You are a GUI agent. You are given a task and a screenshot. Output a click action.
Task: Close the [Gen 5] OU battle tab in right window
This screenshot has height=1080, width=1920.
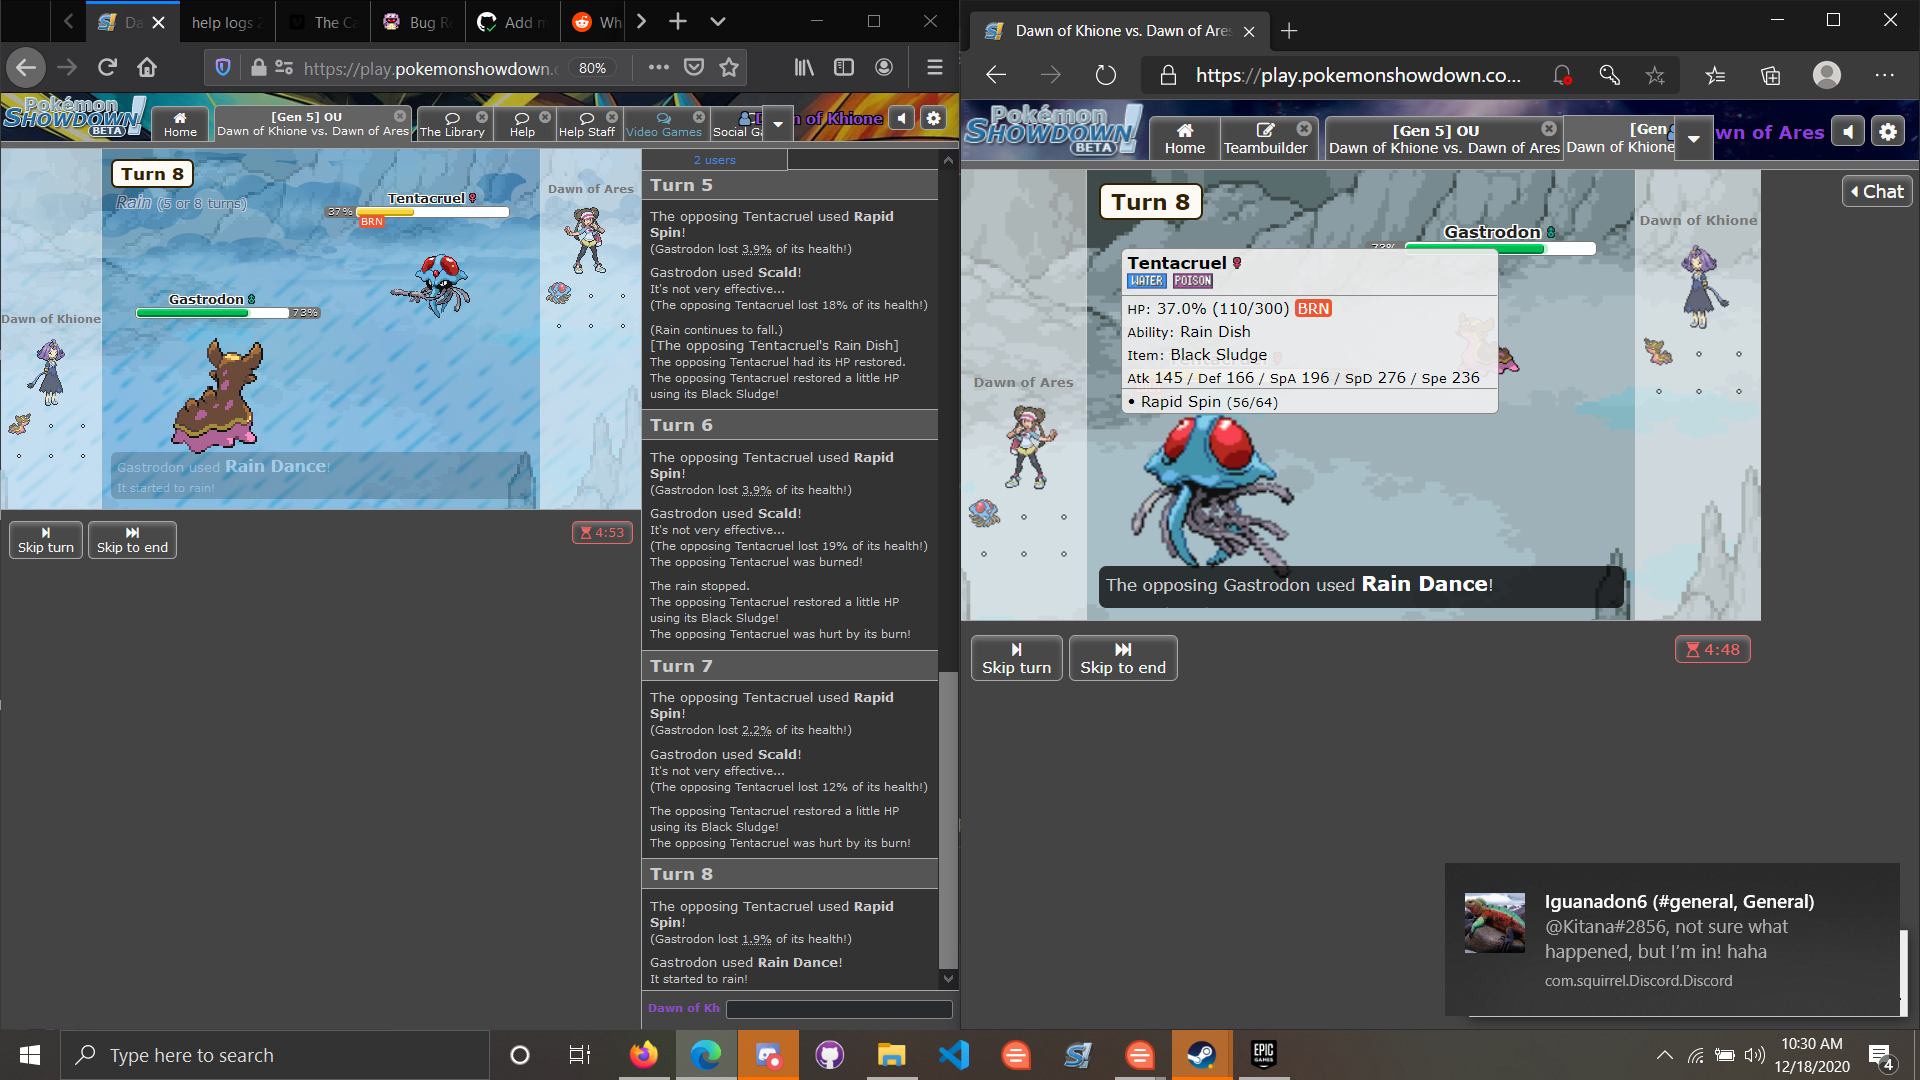1549,129
